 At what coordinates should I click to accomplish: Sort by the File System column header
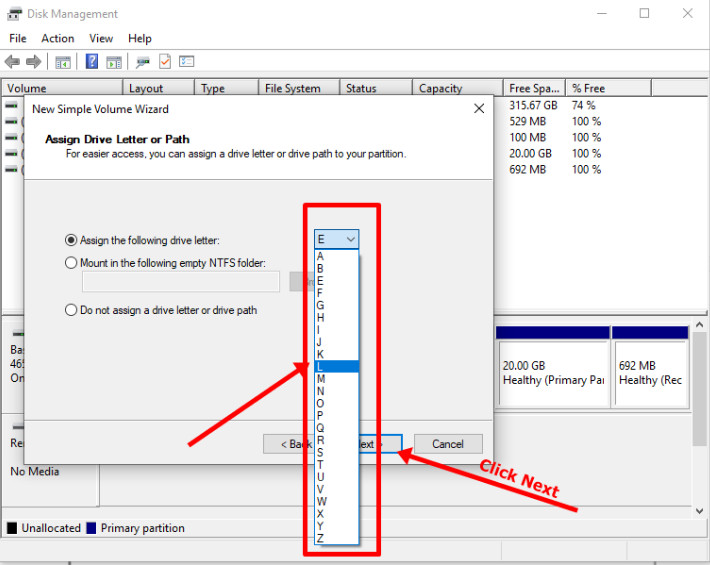[299, 88]
